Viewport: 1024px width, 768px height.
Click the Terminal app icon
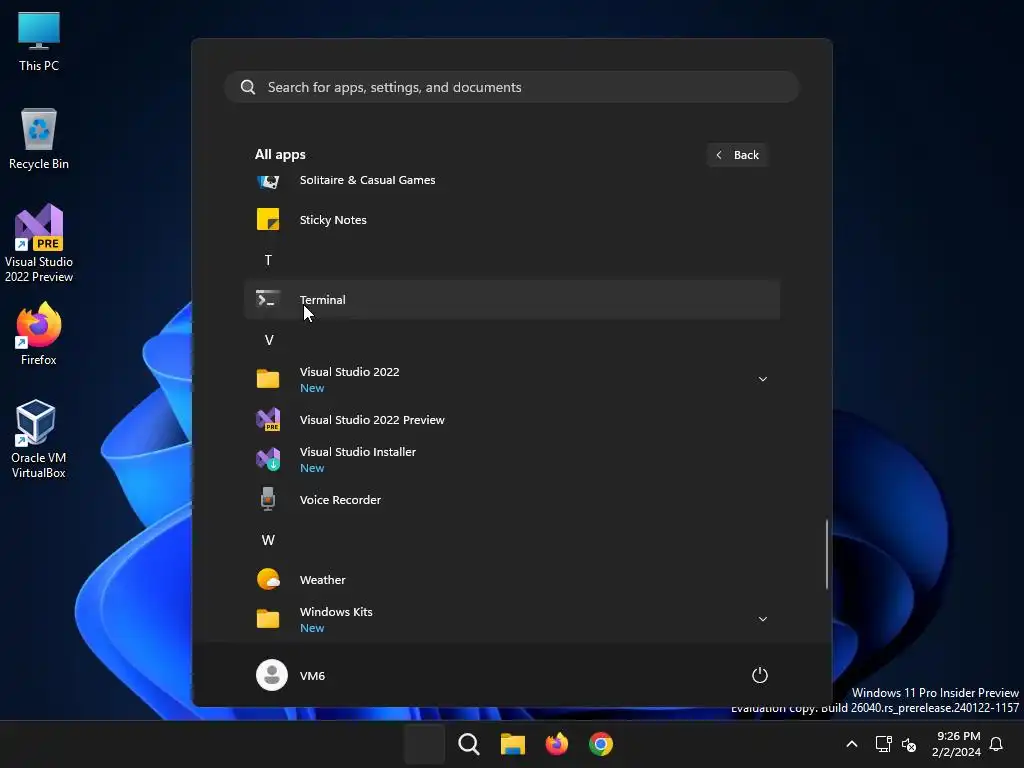268,299
